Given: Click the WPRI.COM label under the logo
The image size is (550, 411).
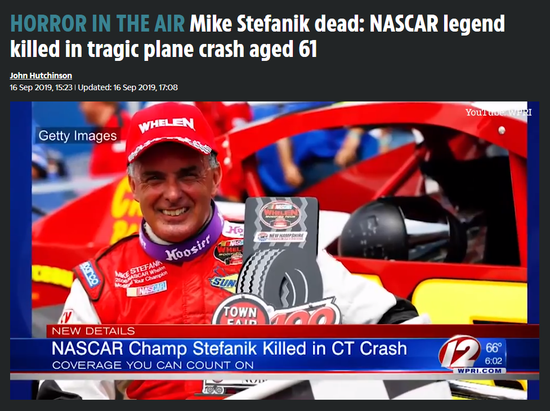Looking at the screenshot, I should point(479,371).
